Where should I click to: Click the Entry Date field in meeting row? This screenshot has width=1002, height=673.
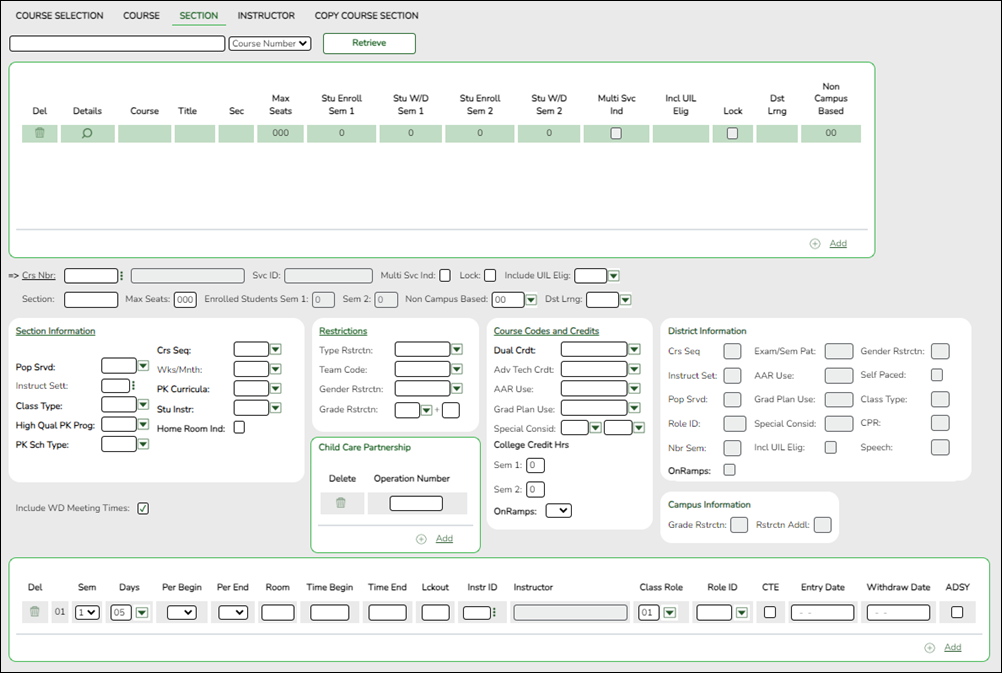tap(822, 613)
